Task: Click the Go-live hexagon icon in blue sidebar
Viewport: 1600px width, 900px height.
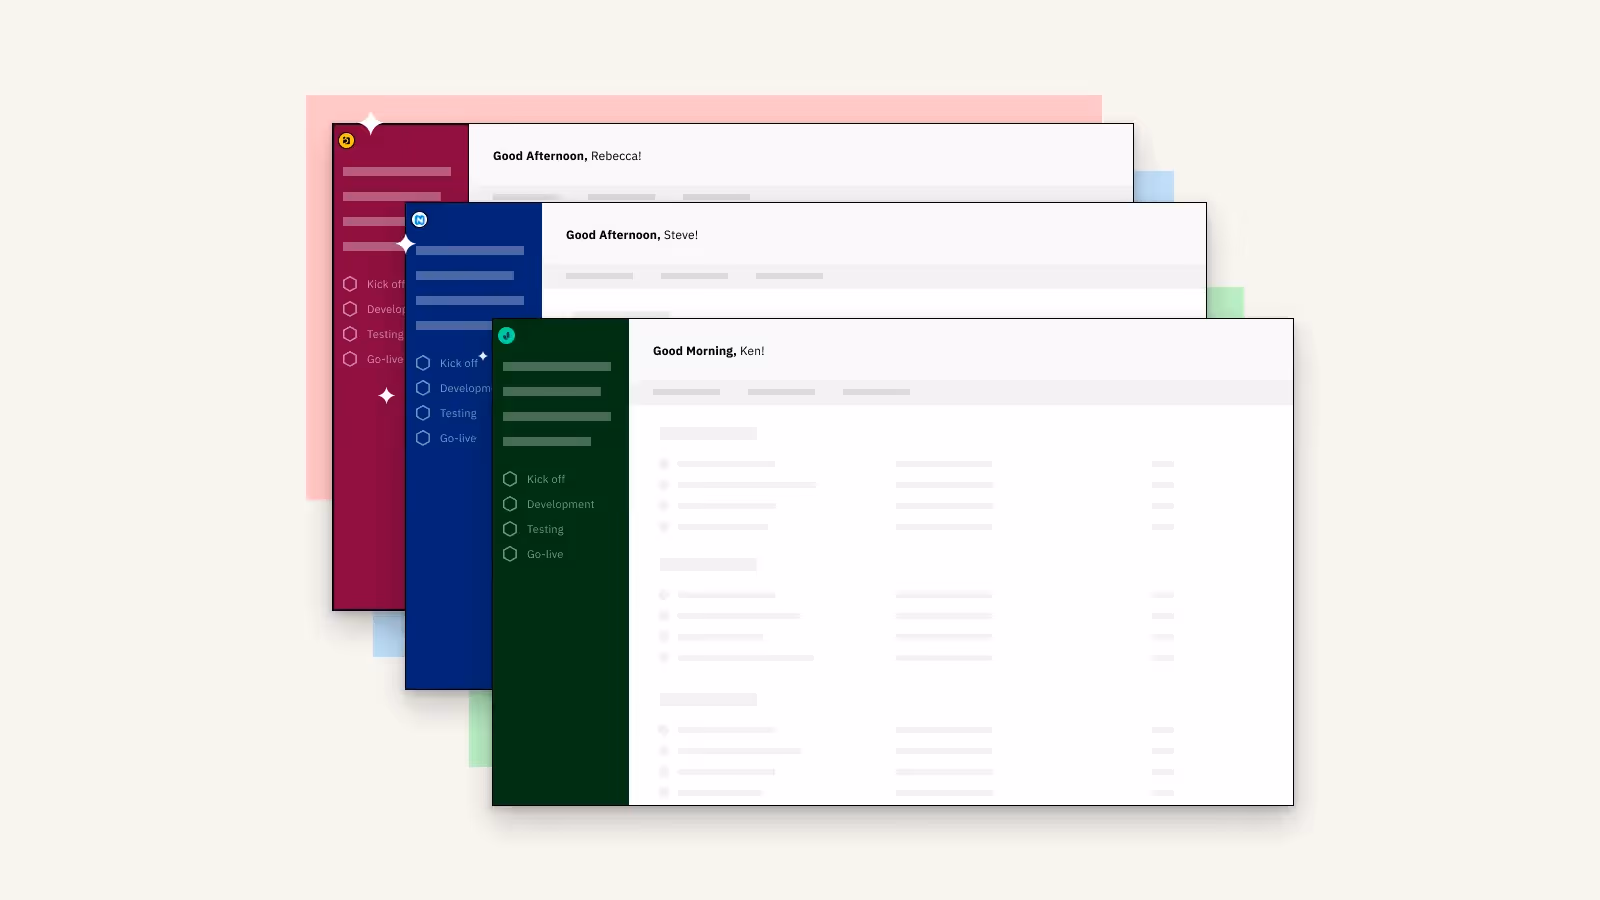Action: (423, 438)
